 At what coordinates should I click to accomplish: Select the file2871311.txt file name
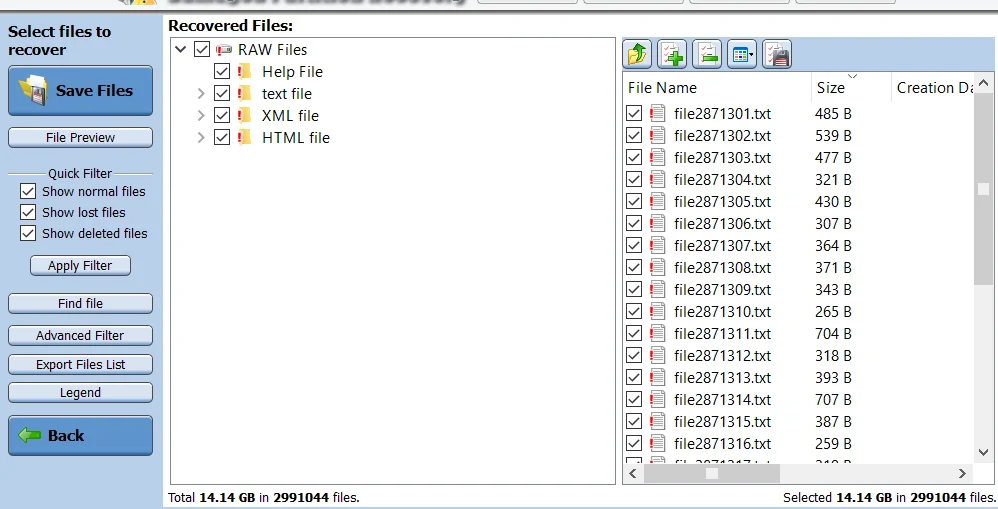tap(722, 333)
